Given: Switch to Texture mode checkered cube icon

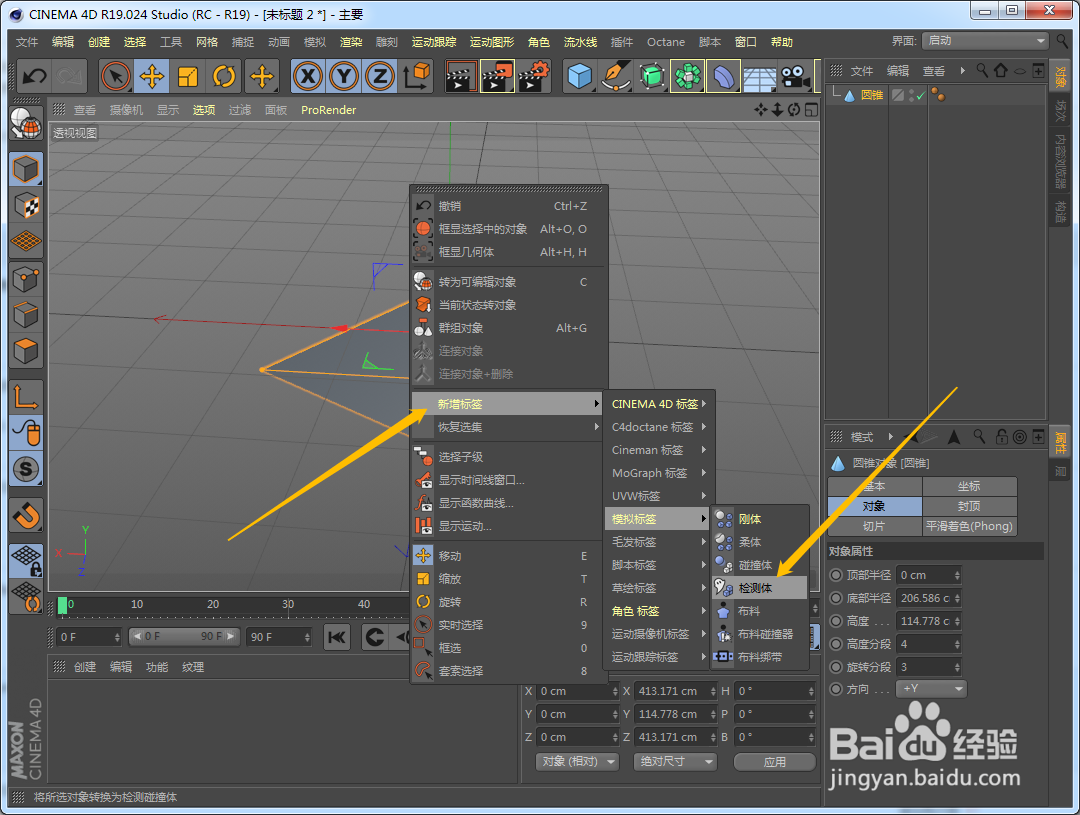Looking at the screenshot, I should click(x=26, y=205).
